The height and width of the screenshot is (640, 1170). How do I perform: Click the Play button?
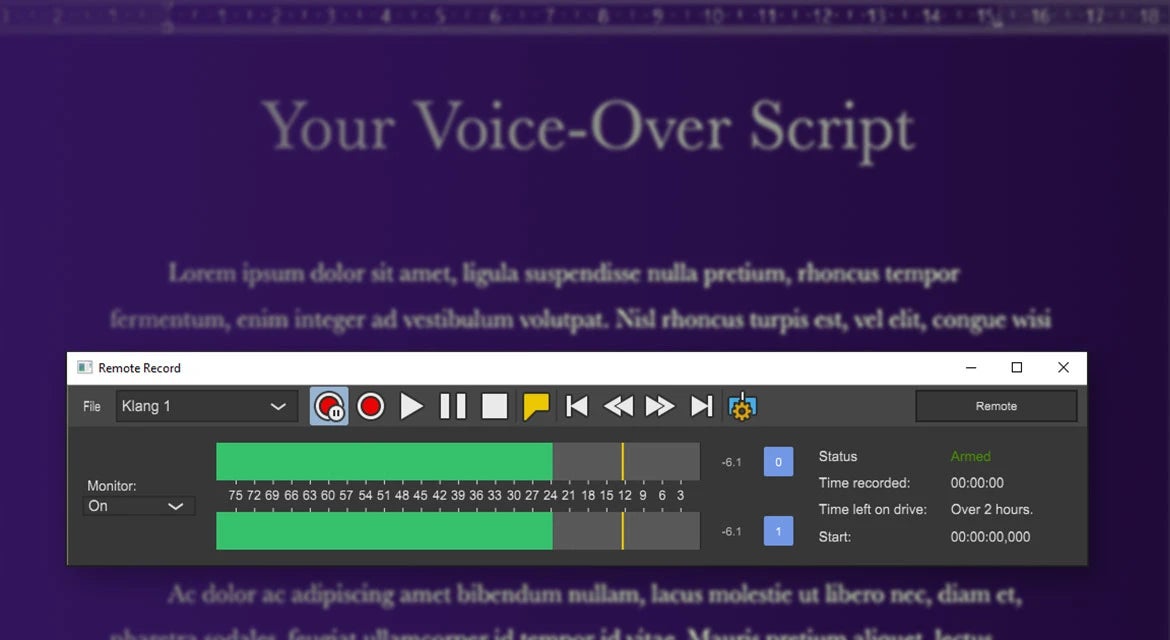[x=411, y=407]
